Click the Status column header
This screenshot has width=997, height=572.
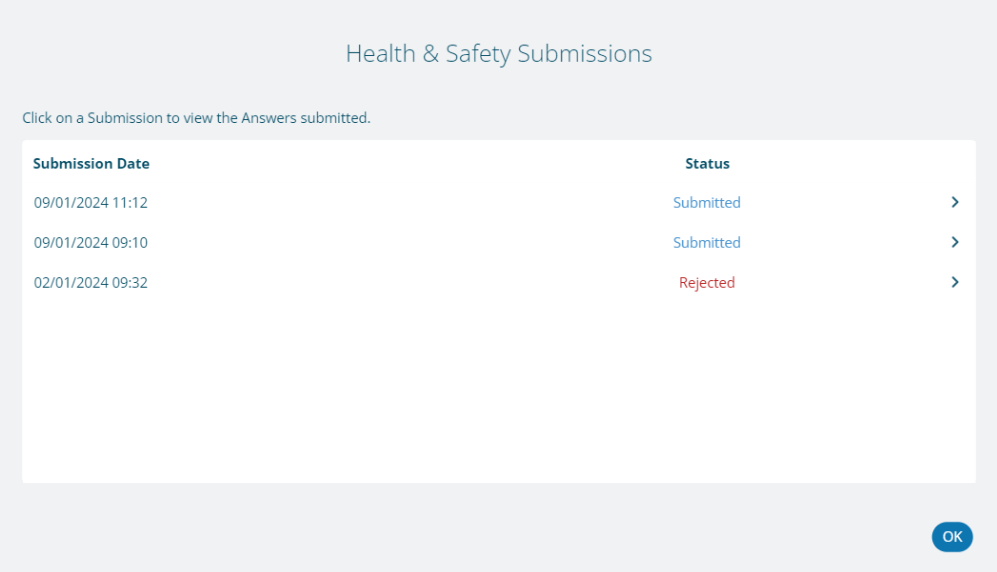click(x=707, y=163)
